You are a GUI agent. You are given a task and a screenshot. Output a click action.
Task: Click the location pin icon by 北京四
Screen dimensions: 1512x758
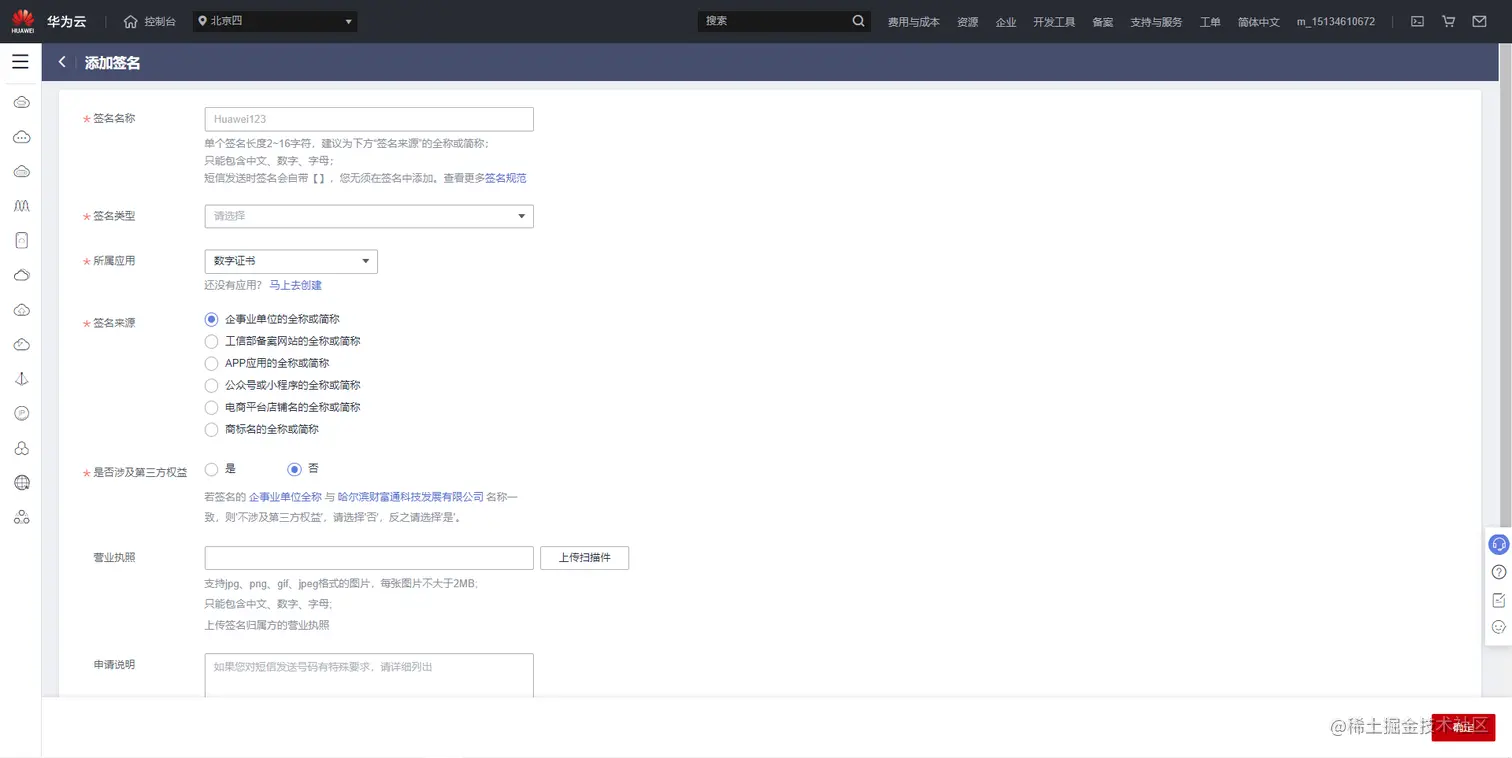coord(203,21)
